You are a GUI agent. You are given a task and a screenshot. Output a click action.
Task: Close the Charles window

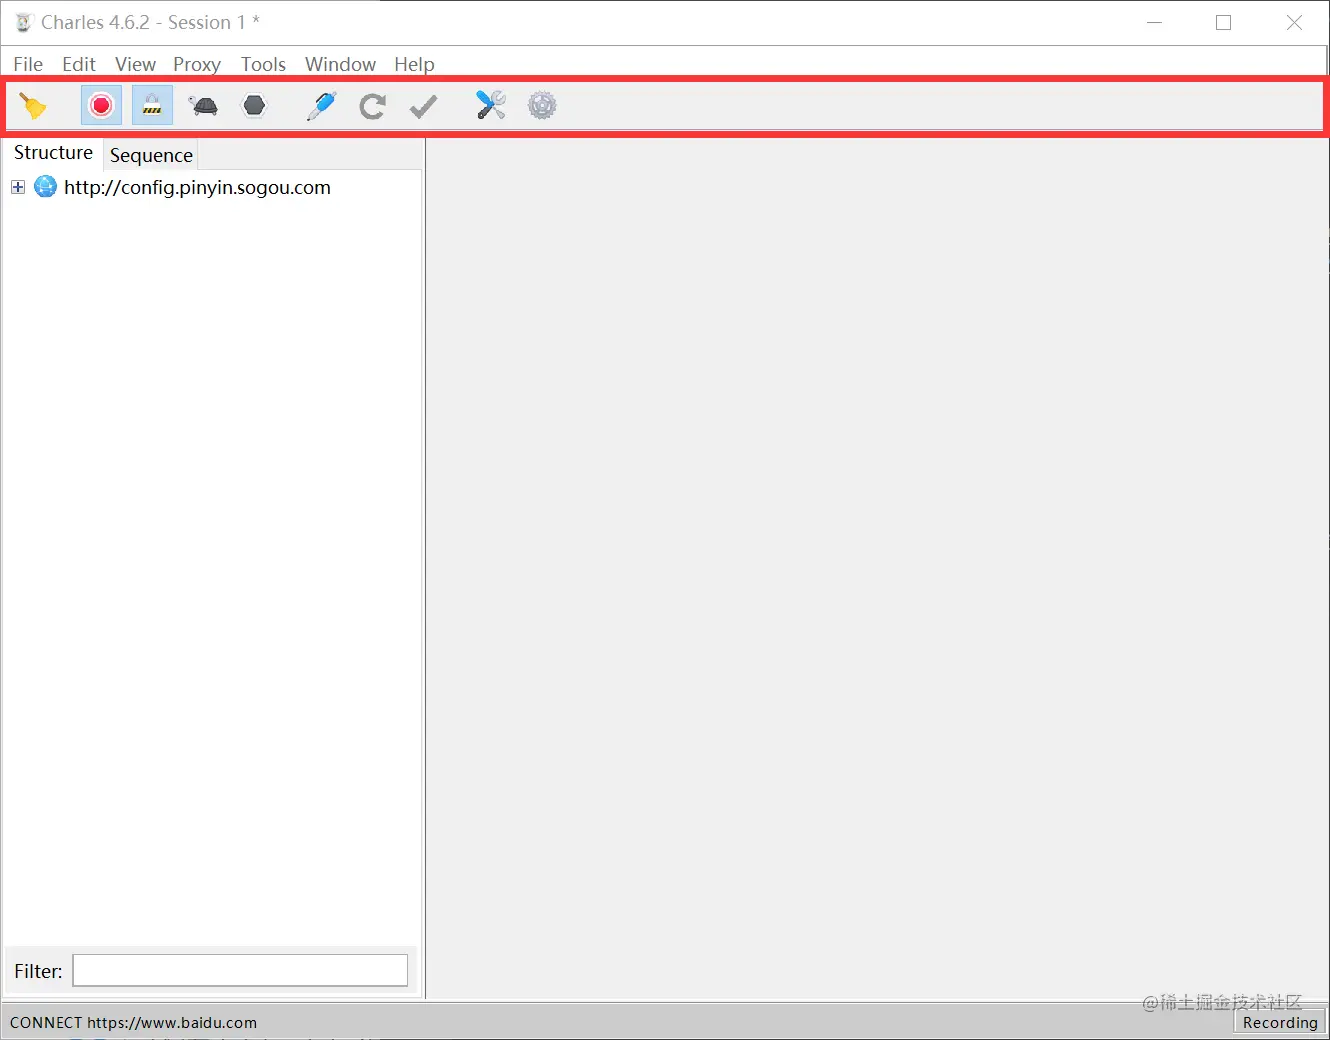[x=1294, y=22]
